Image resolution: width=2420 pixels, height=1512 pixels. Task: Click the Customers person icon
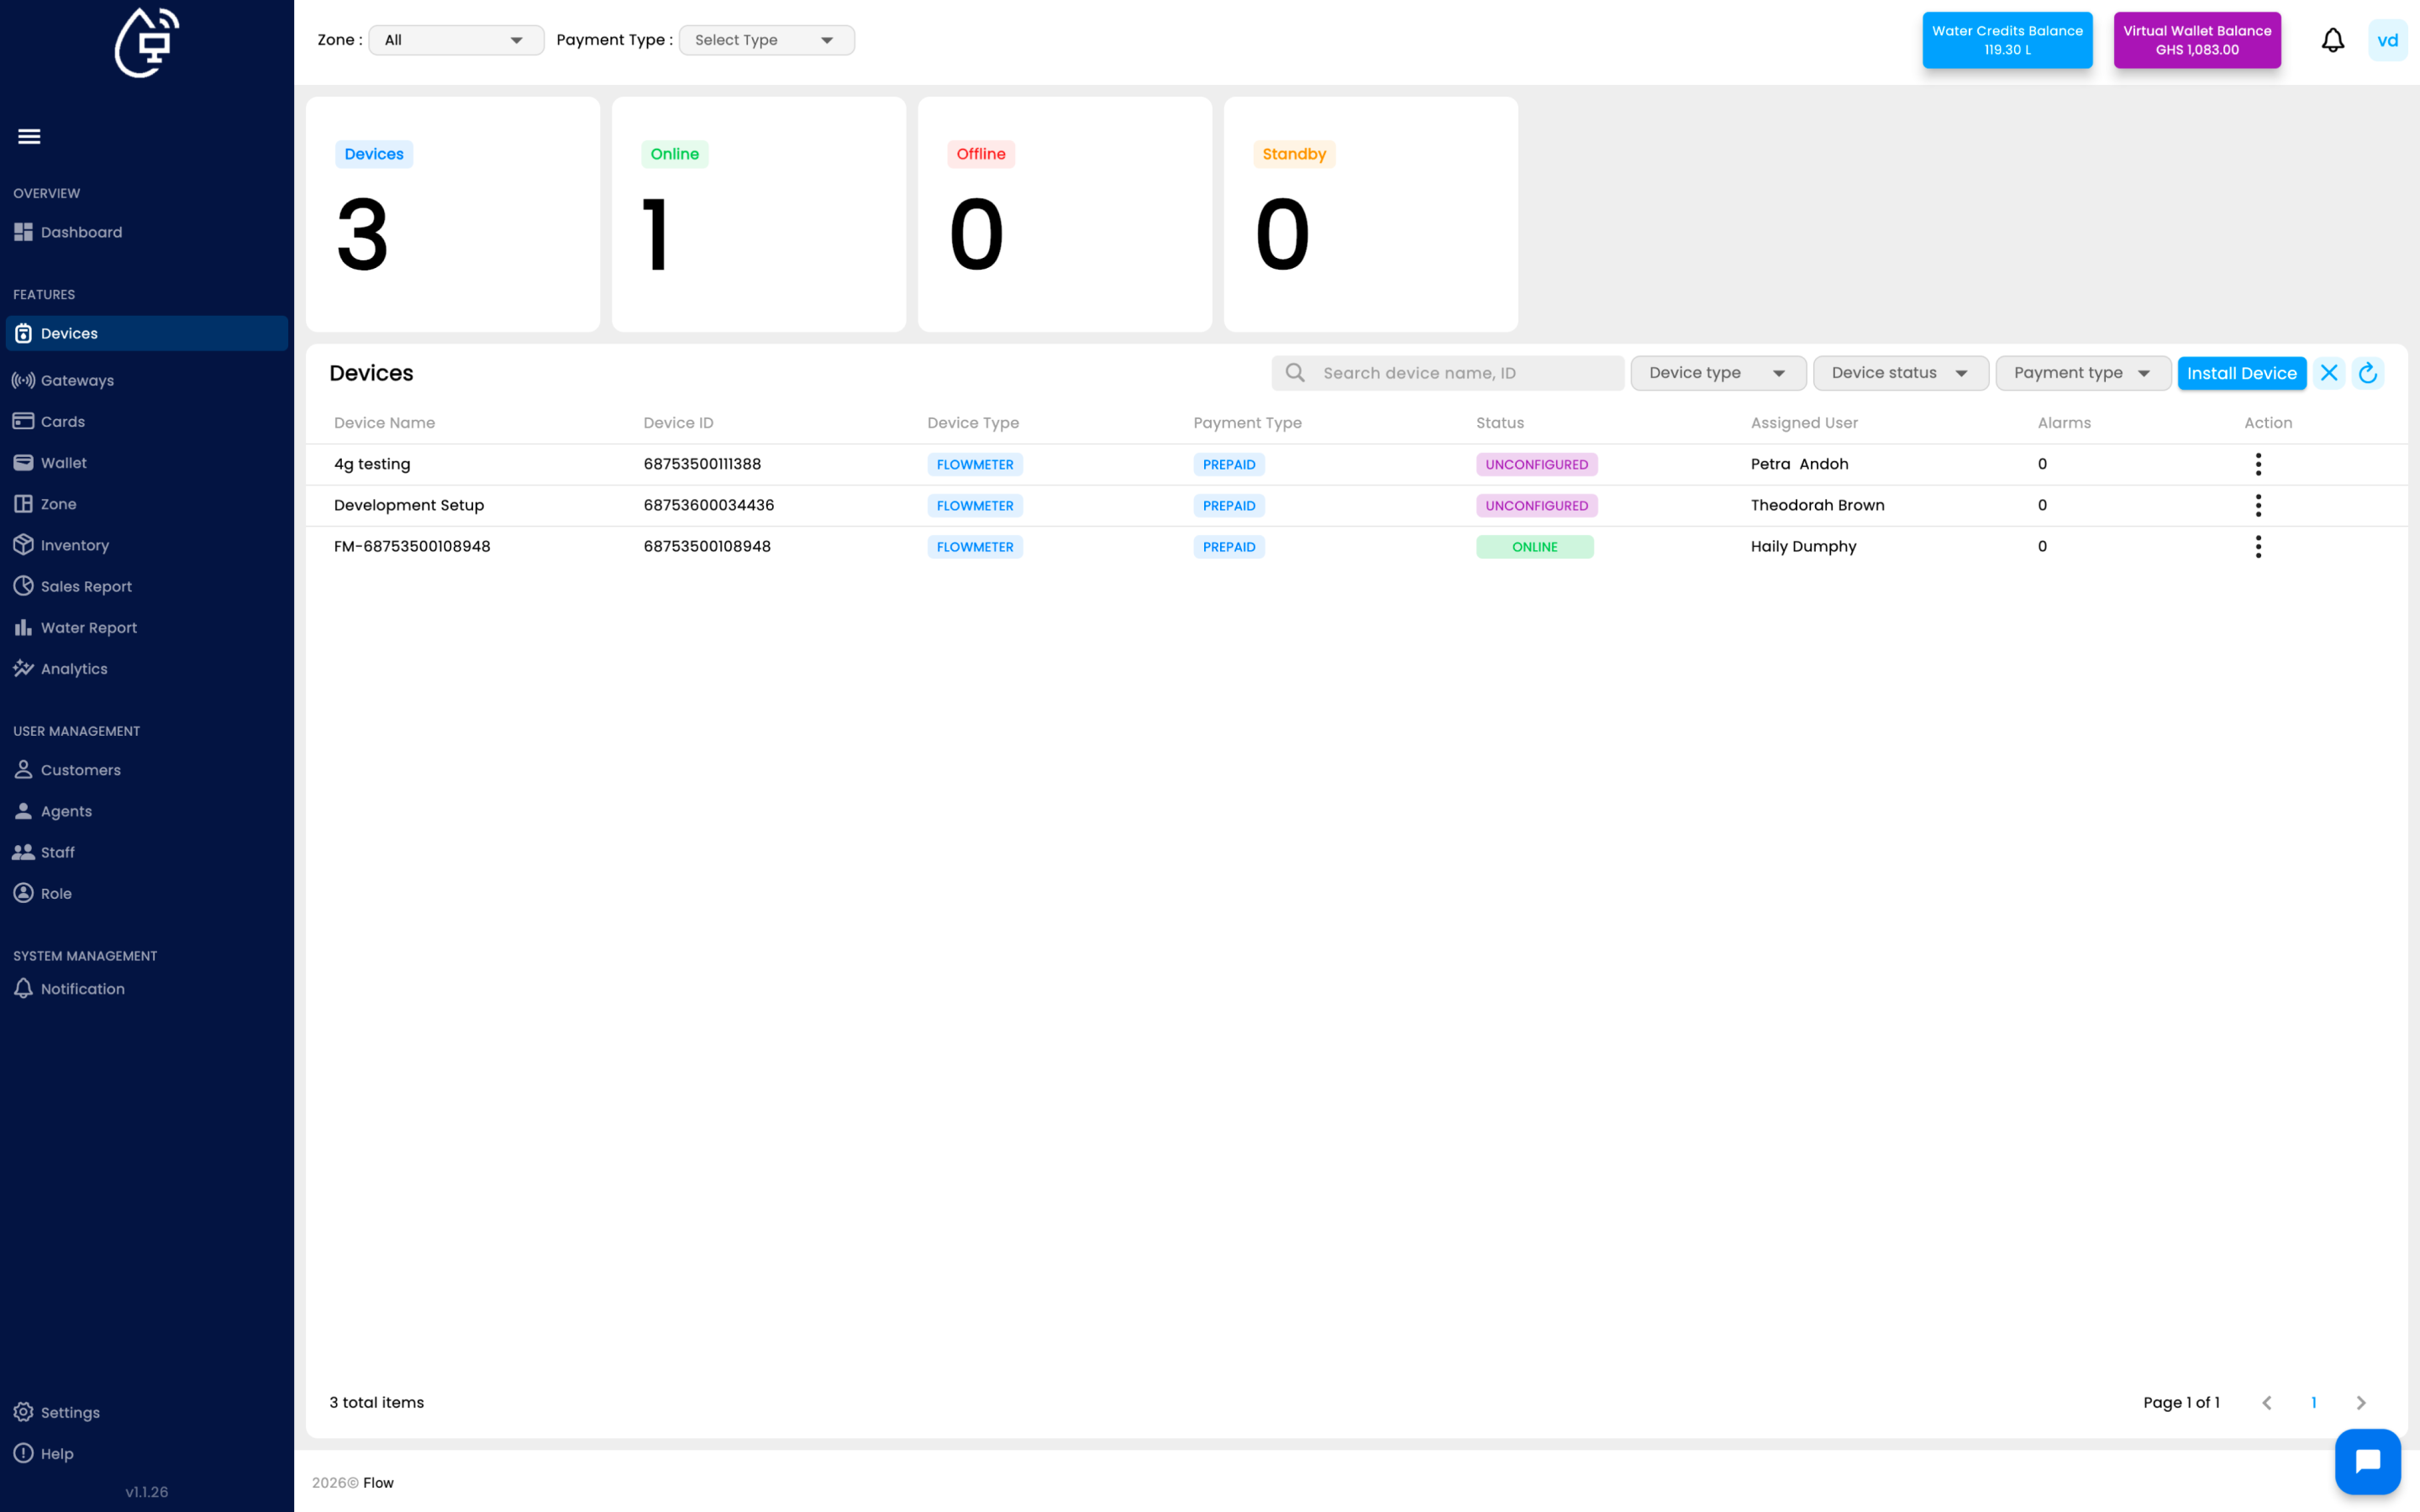tap(23, 769)
